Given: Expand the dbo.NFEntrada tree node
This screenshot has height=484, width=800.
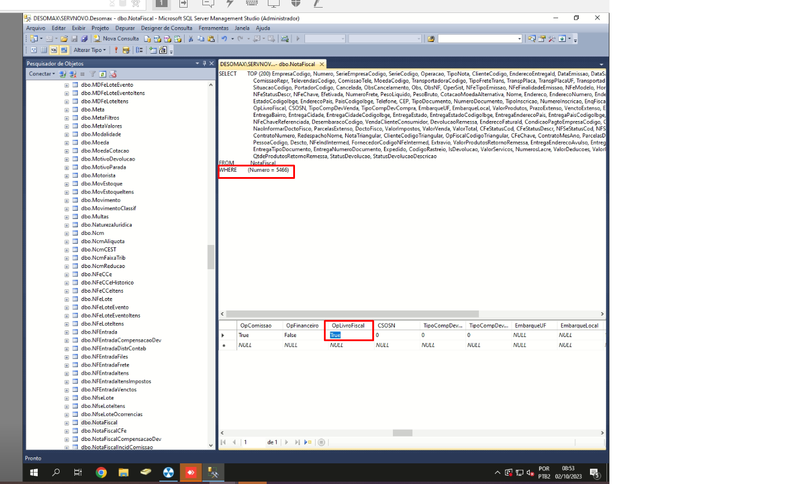Looking at the screenshot, I should click(x=66, y=332).
